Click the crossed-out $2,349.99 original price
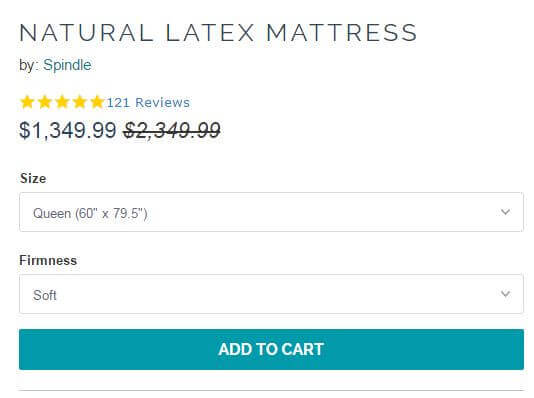Screen dimensions: 534x398 (172, 130)
